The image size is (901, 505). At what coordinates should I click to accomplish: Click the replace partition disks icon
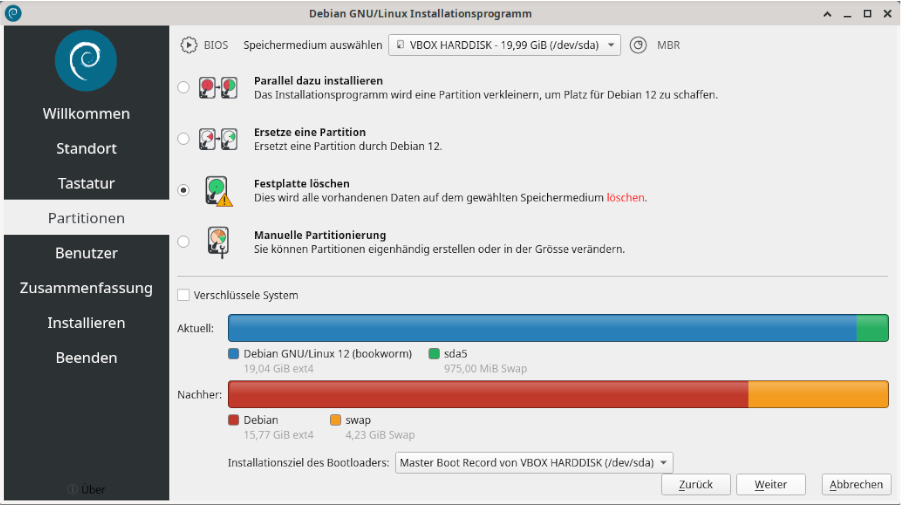point(218,139)
